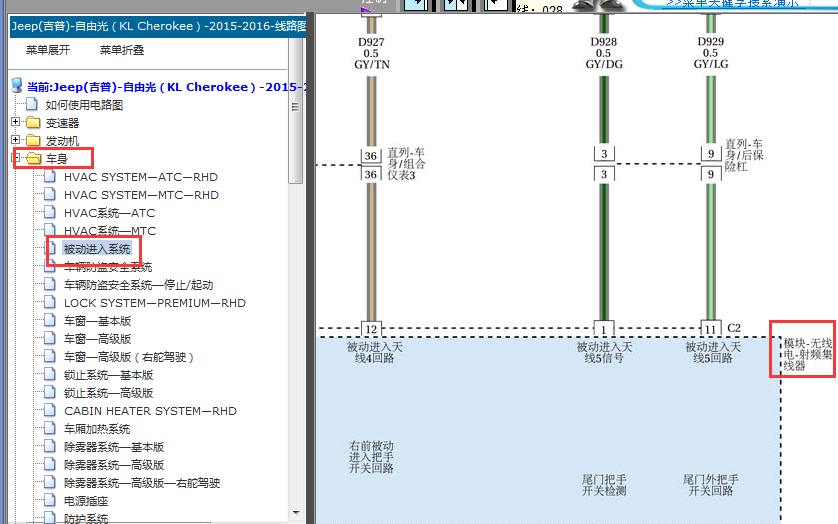Viewport: 838px width, 524px height.
Task: Click the page icon of CABIN HEATER SYSTEM—RHD
Action: pyautogui.click(x=50, y=411)
